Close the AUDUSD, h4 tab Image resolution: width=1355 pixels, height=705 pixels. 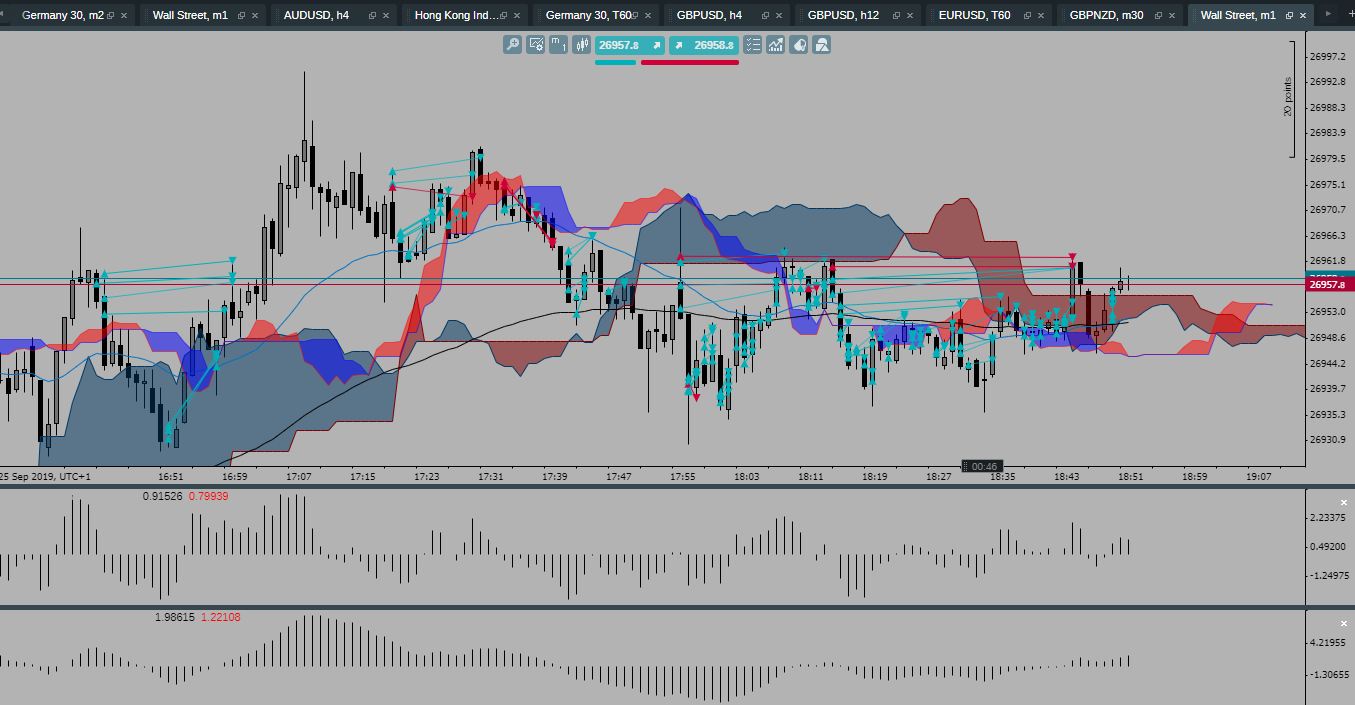tap(387, 16)
